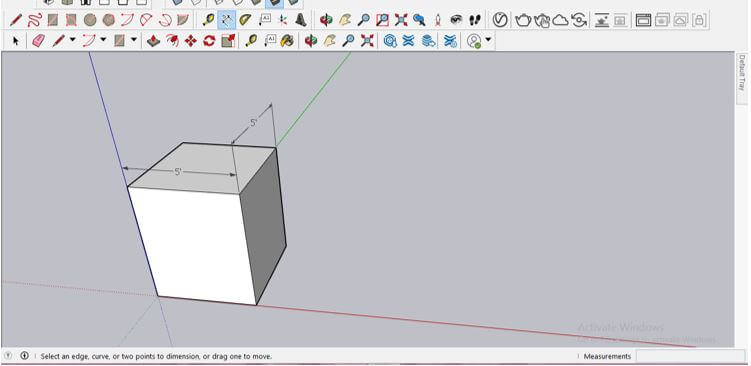Activate the Push/Pull tool

[x=153, y=41]
